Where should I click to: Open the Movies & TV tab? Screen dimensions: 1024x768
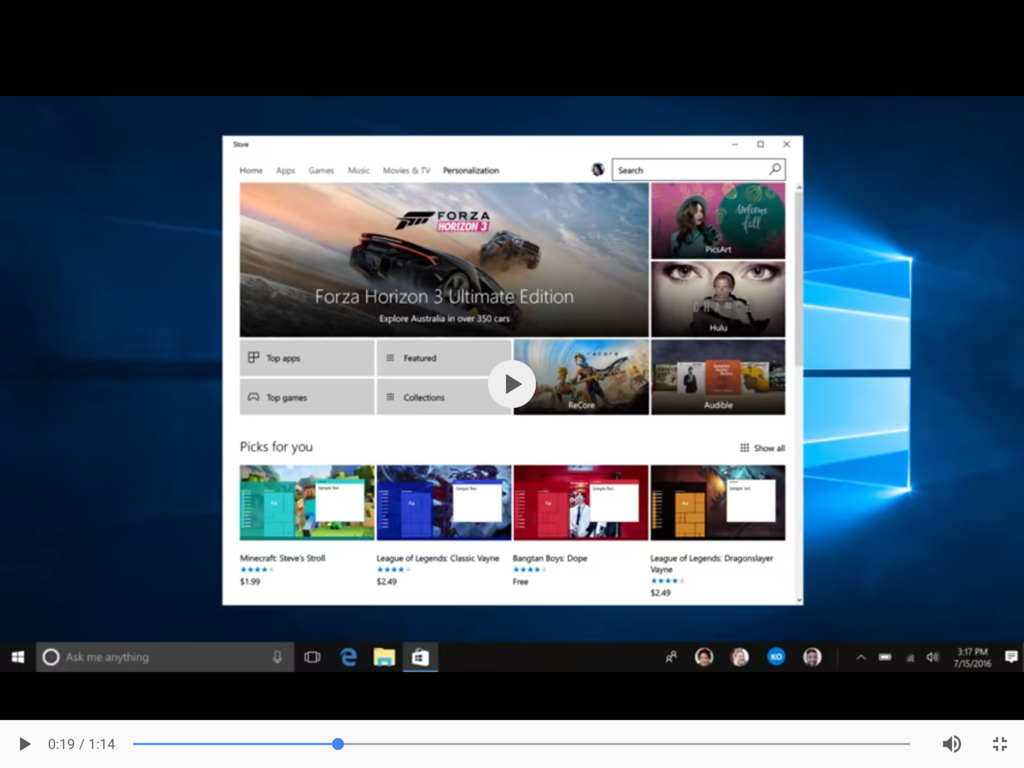click(406, 170)
